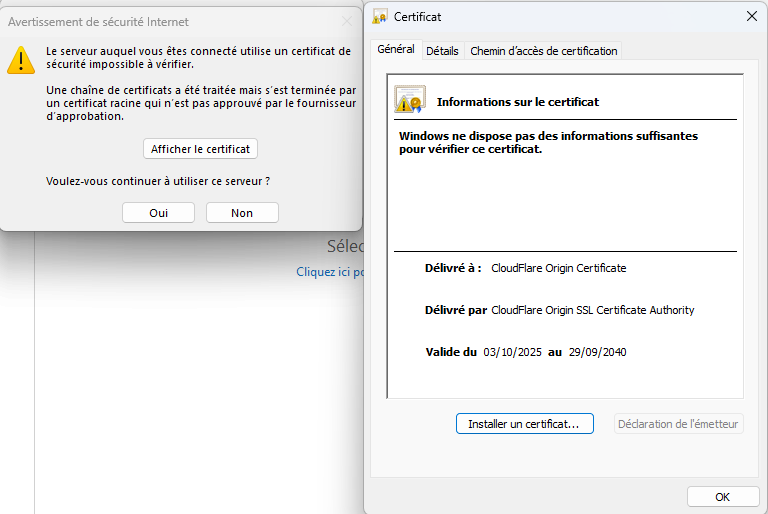Image resolution: width=768 pixels, height=514 pixels.
Task: Click the 29/09/2040 expiration date
Action: [597, 352]
